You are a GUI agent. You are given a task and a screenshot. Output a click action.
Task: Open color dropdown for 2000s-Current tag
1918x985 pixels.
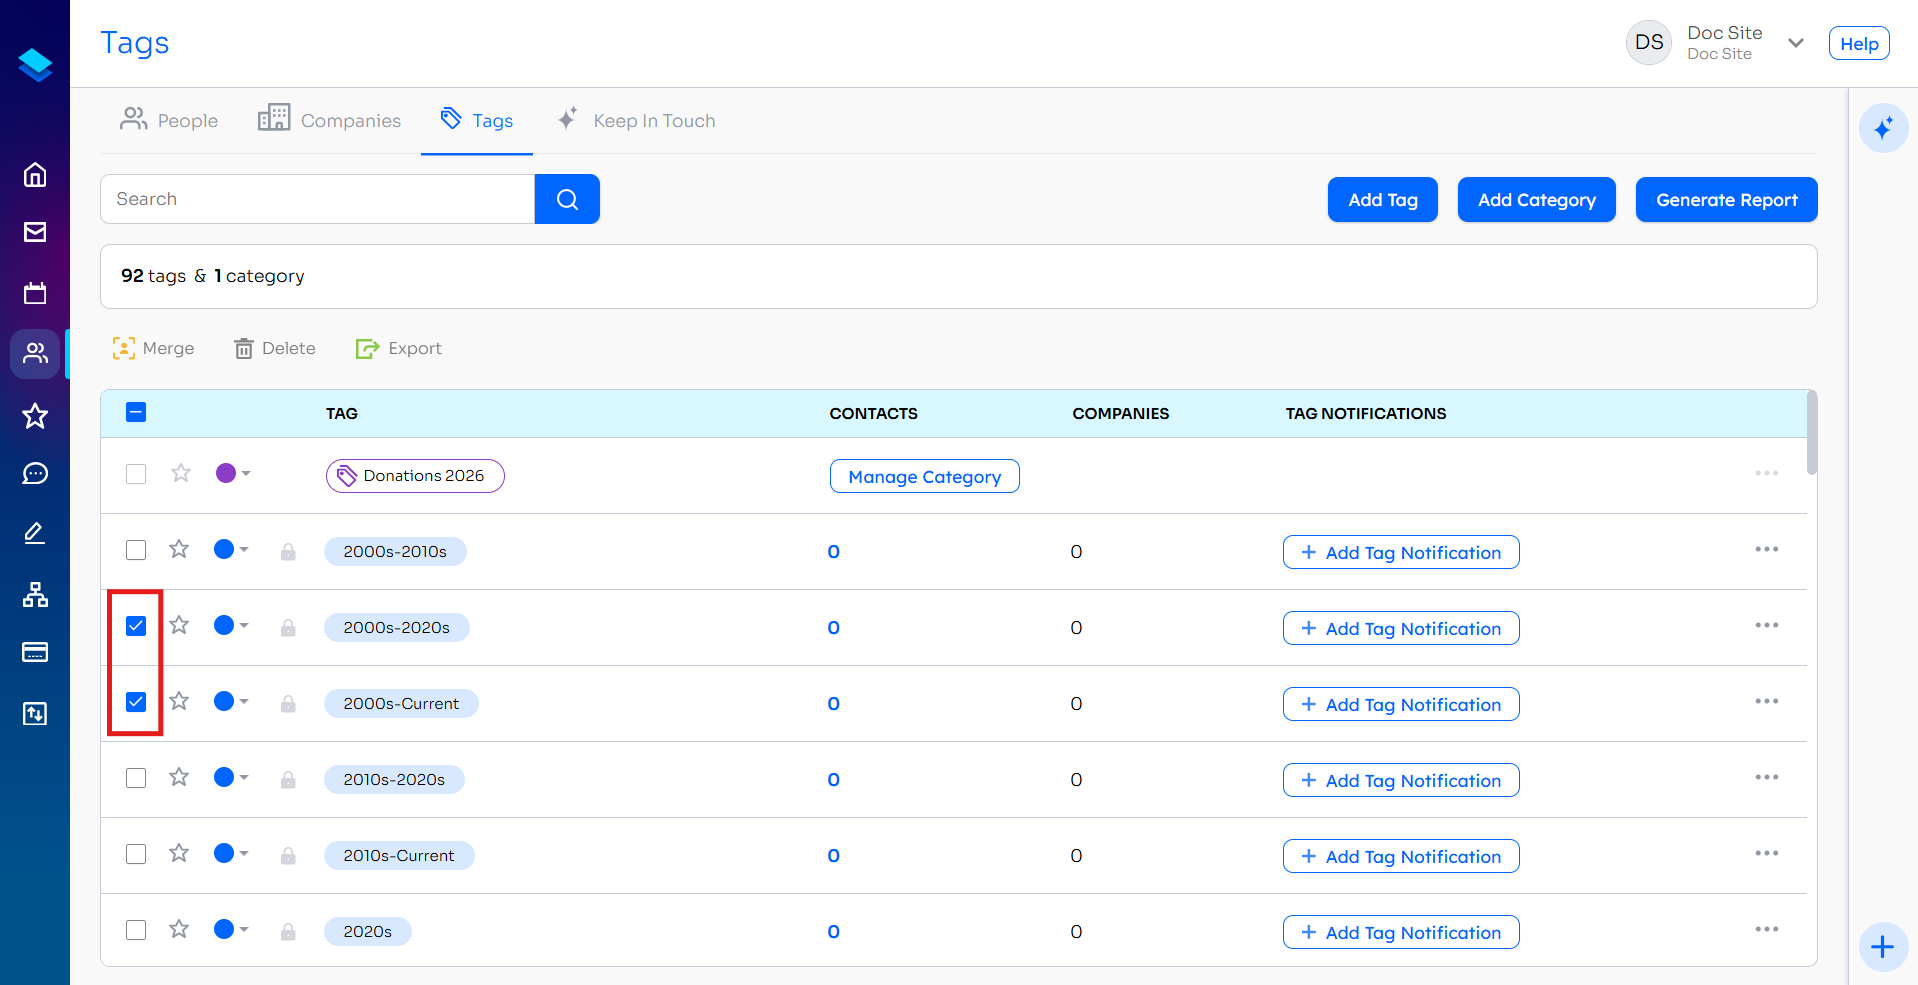pyautogui.click(x=232, y=701)
